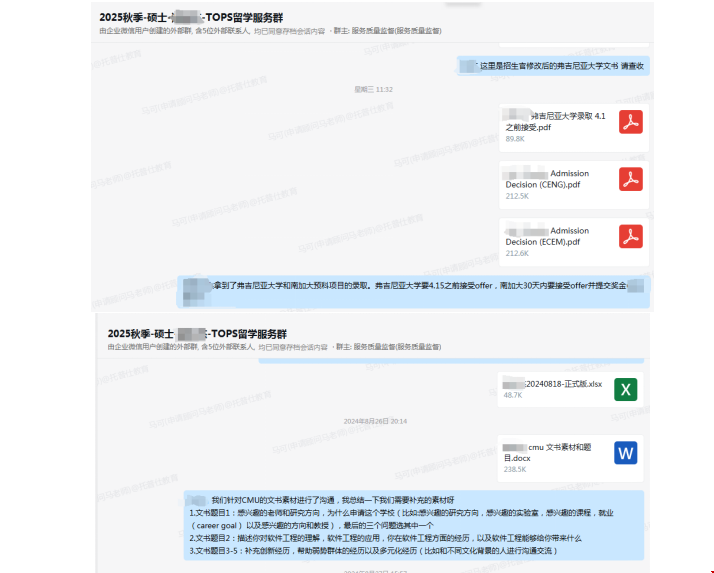The height and width of the screenshot is (573, 714).
Task: Click the PDF icon of 弗吉尼亚大学录取 file
Action: click(x=630, y=122)
